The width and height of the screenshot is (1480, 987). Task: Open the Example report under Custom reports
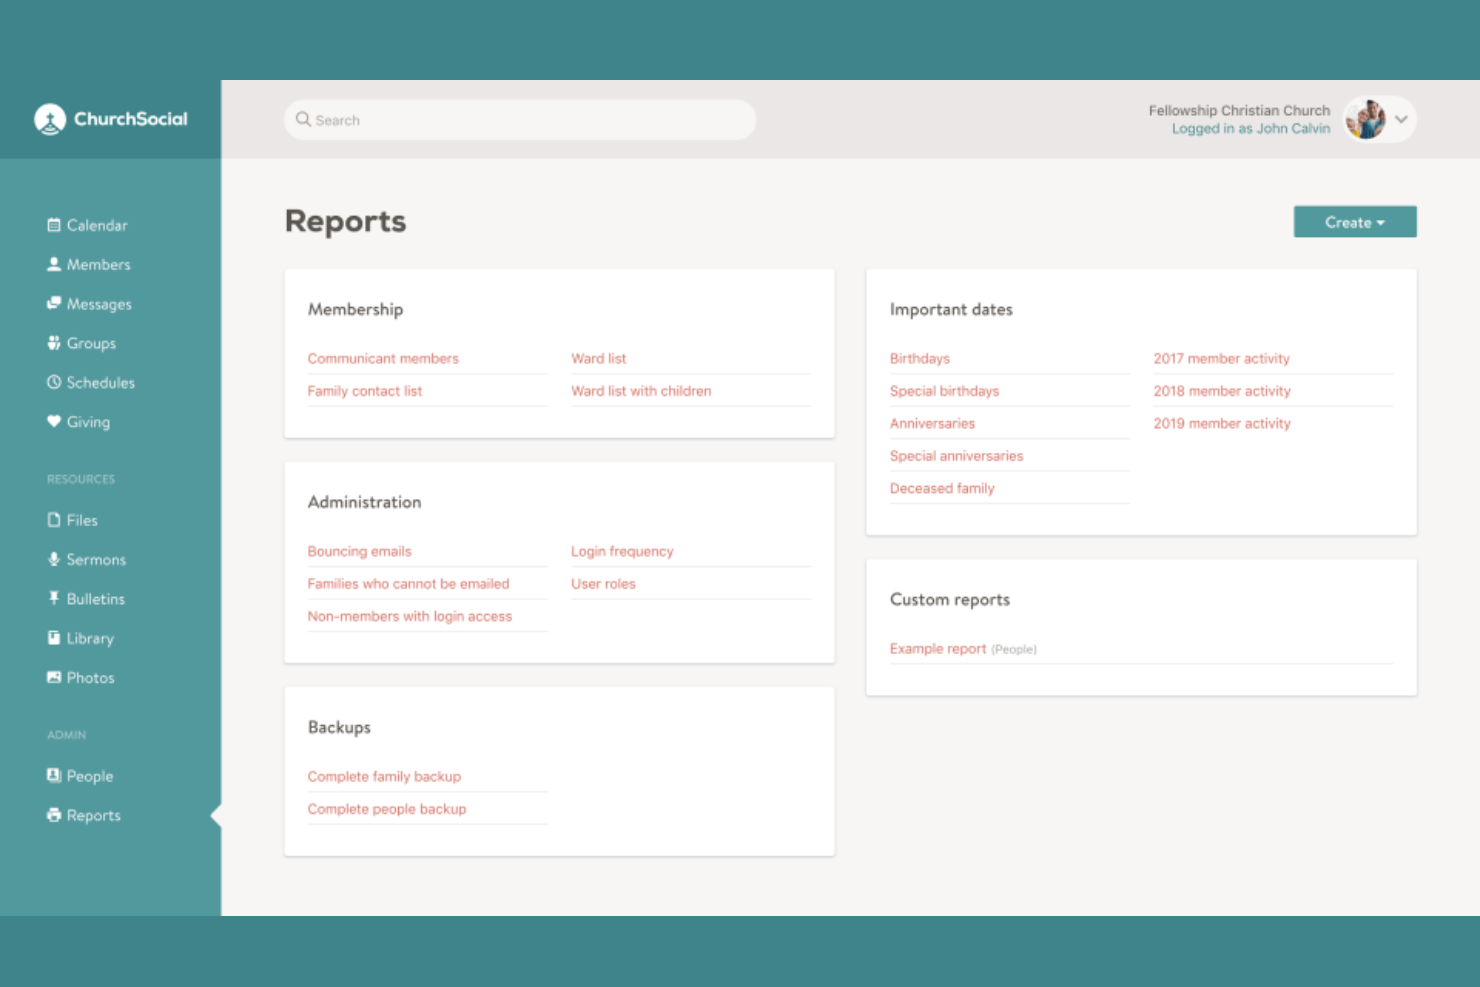(x=937, y=648)
